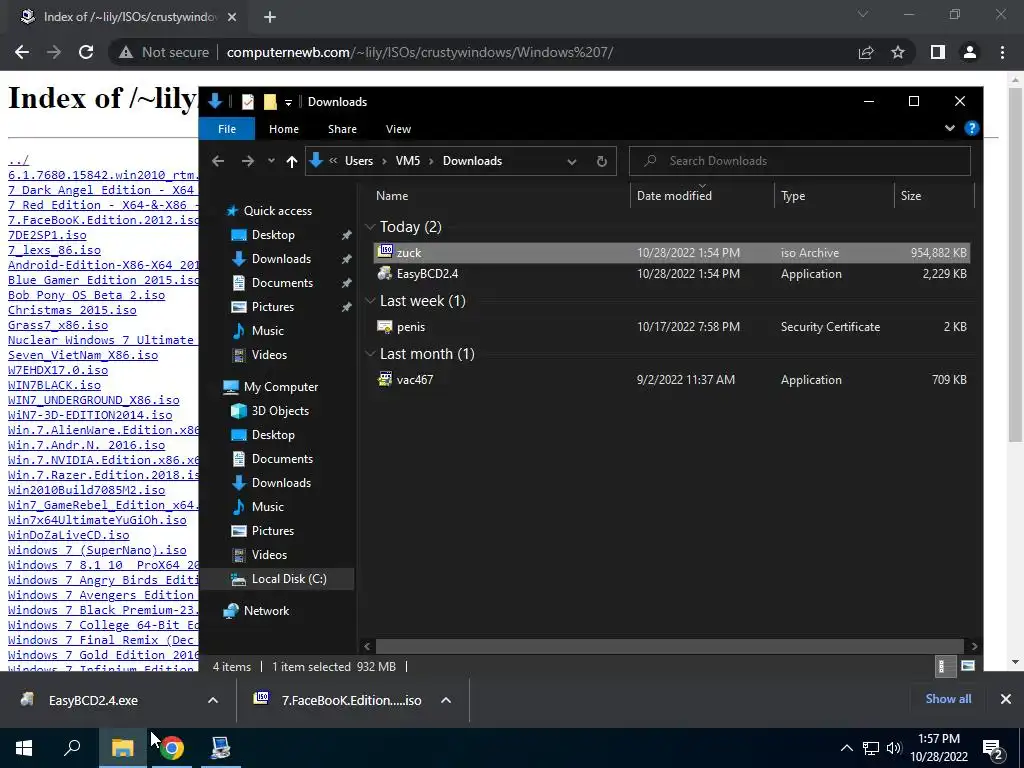The height and width of the screenshot is (768, 1024).
Task: Click the share page icon in address bar
Action: pos(866,52)
